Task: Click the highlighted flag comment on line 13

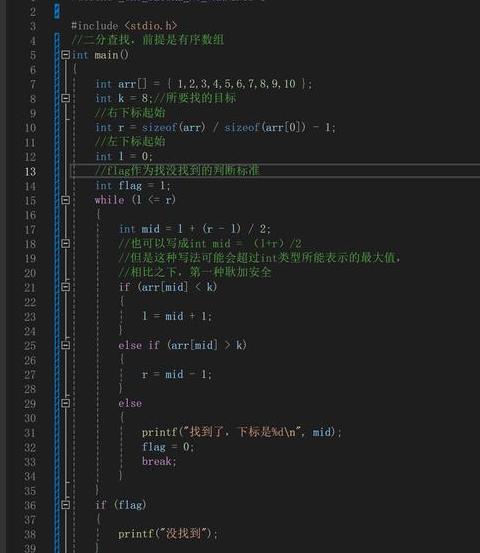Action: 178,171
